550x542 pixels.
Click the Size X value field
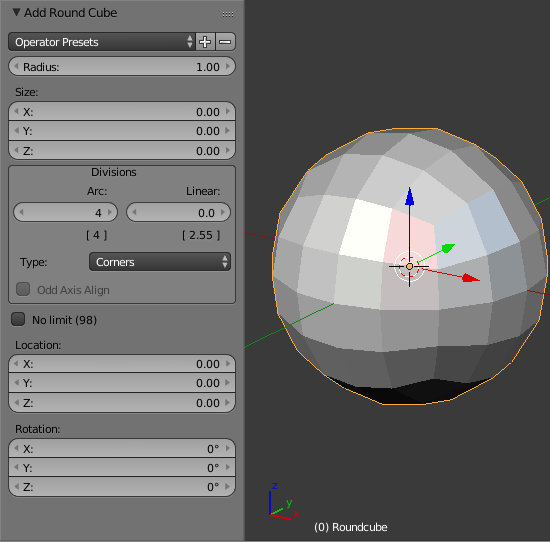(x=122, y=112)
